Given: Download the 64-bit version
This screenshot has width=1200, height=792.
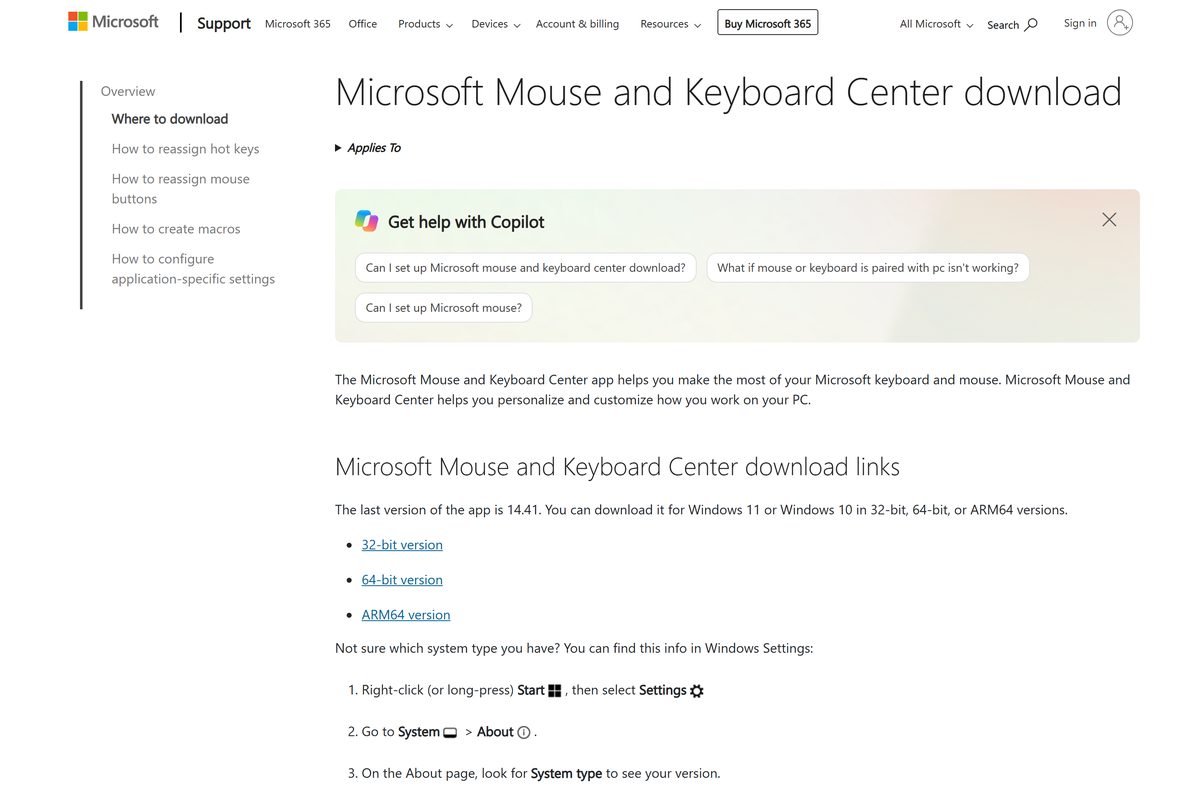Looking at the screenshot, I should [x=402, y=580].
